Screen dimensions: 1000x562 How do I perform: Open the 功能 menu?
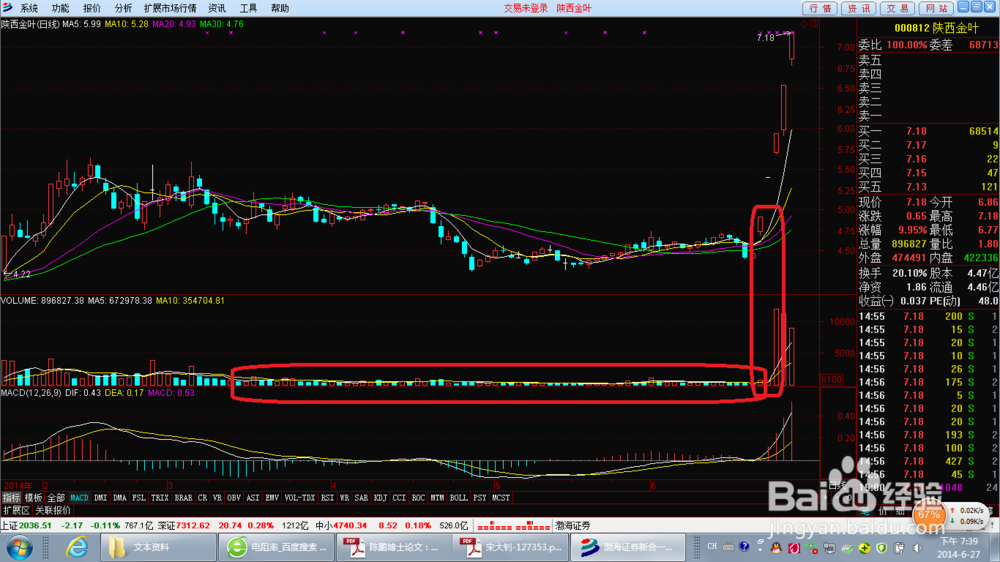pyautogui.click(x=61, y=8)
